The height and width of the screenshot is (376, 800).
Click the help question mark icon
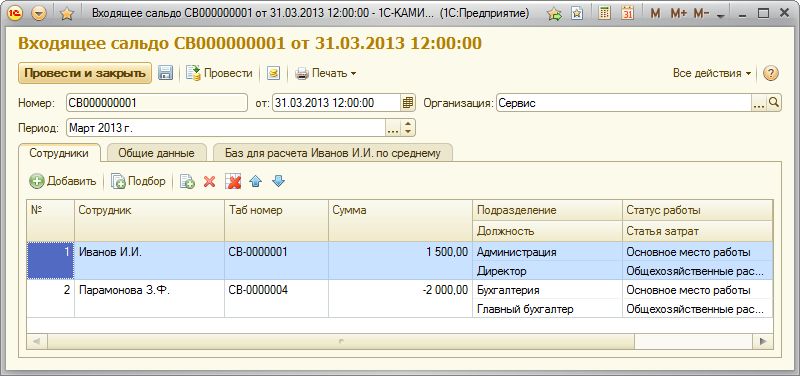[770, 73]
